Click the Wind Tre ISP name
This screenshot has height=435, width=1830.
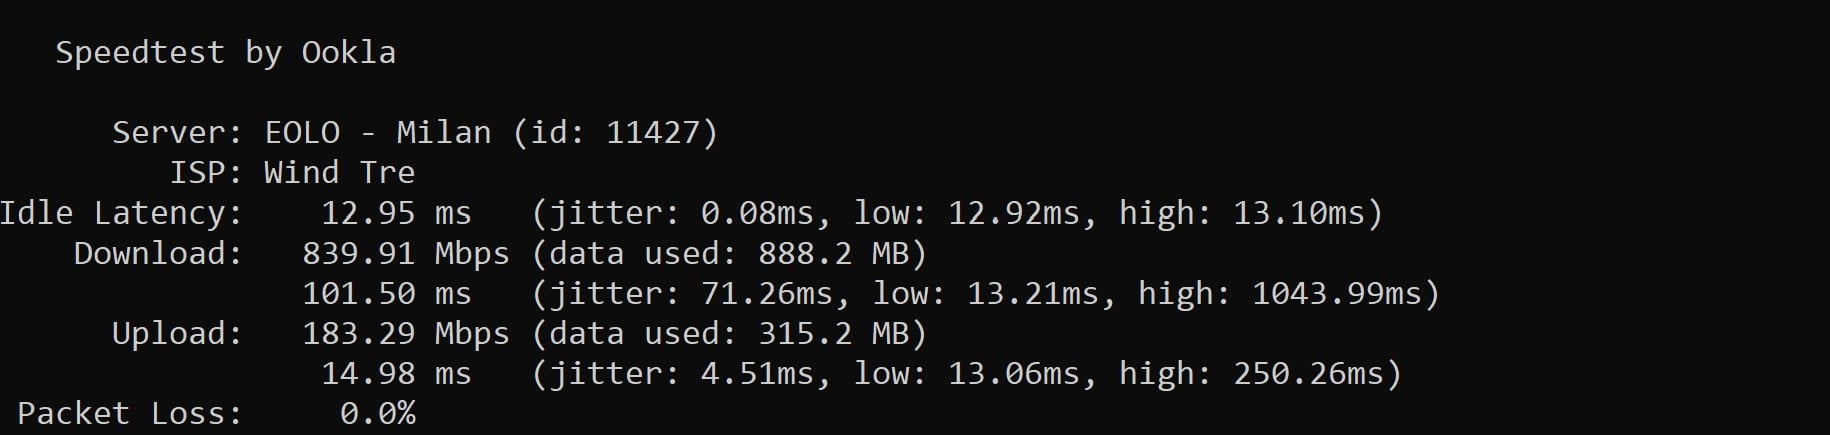339,172
